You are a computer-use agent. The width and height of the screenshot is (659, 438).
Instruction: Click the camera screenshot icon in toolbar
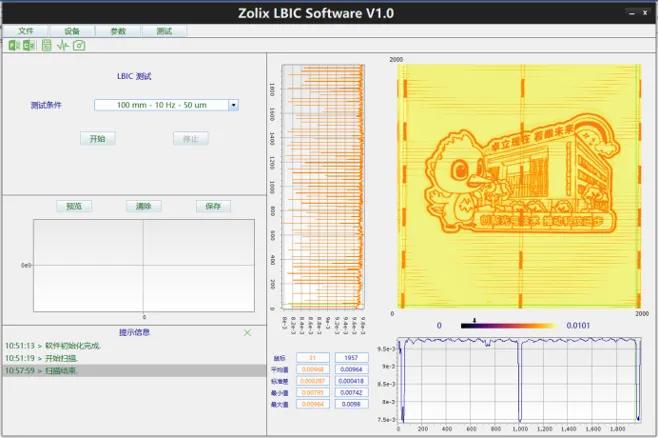[79, 45]
